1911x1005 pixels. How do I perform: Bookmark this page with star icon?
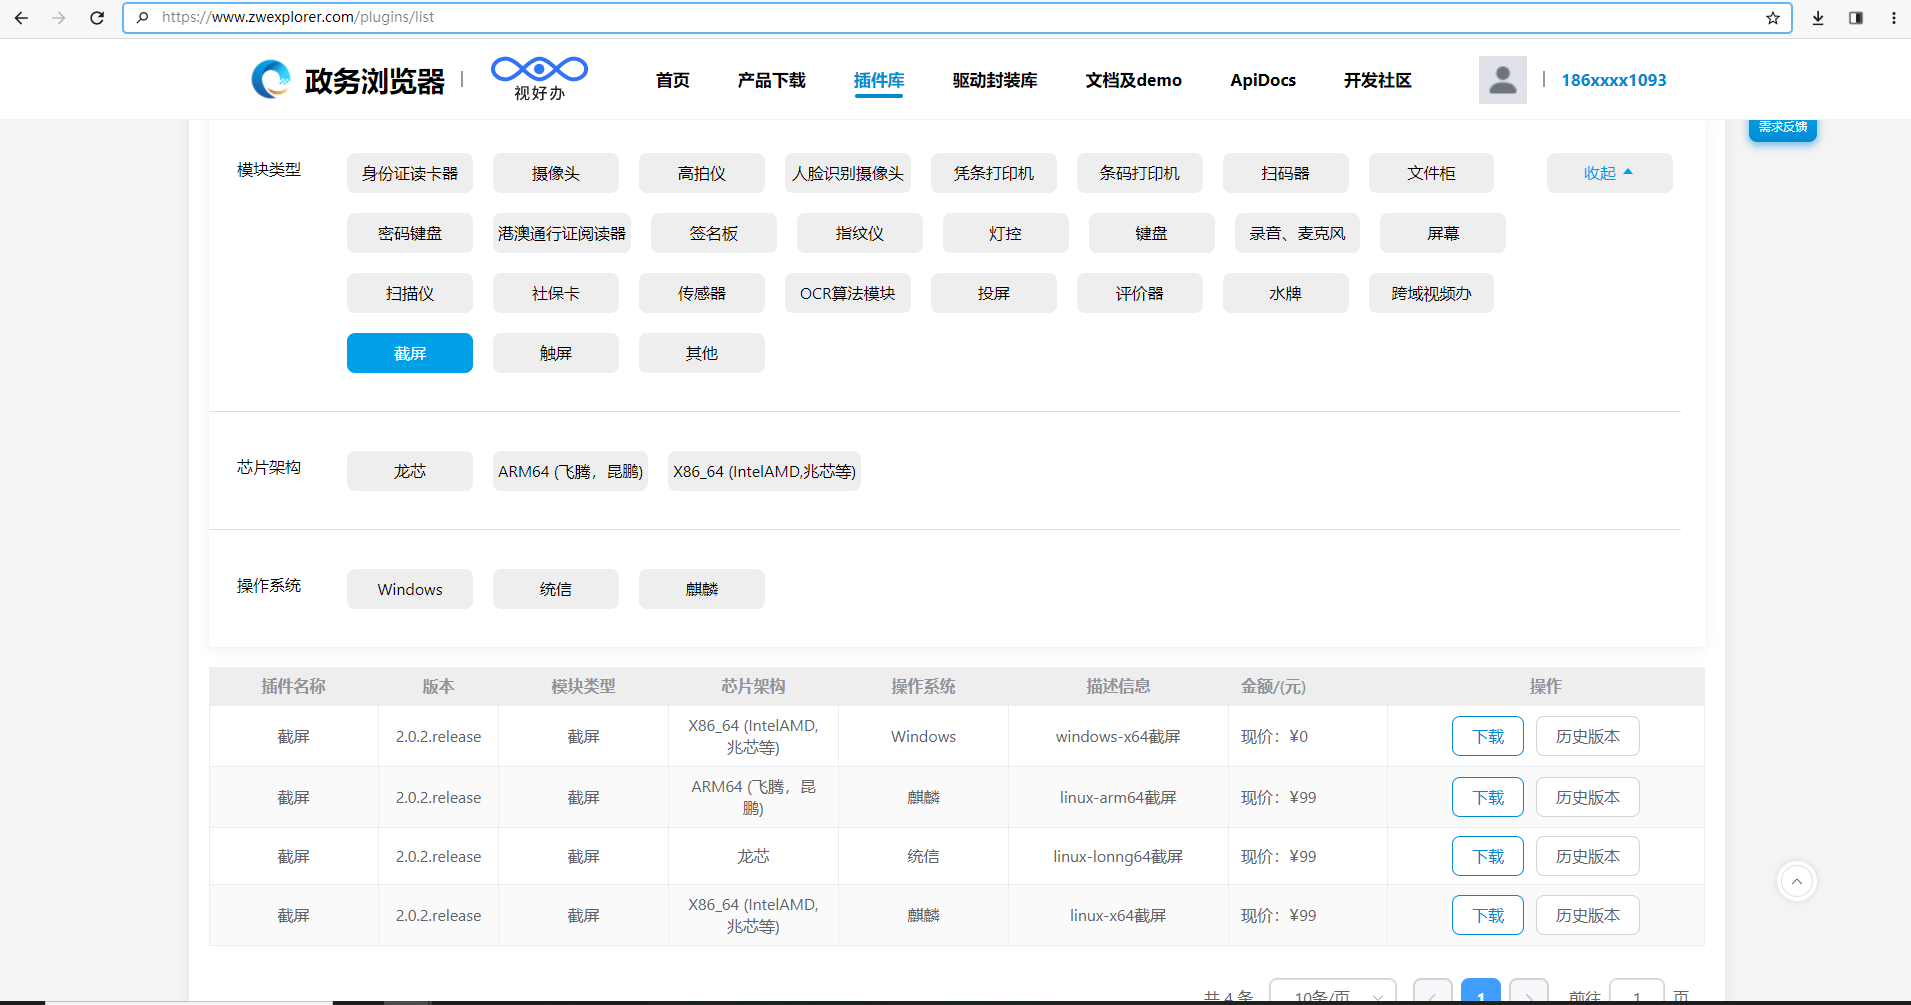click(x=1773, y=18)
